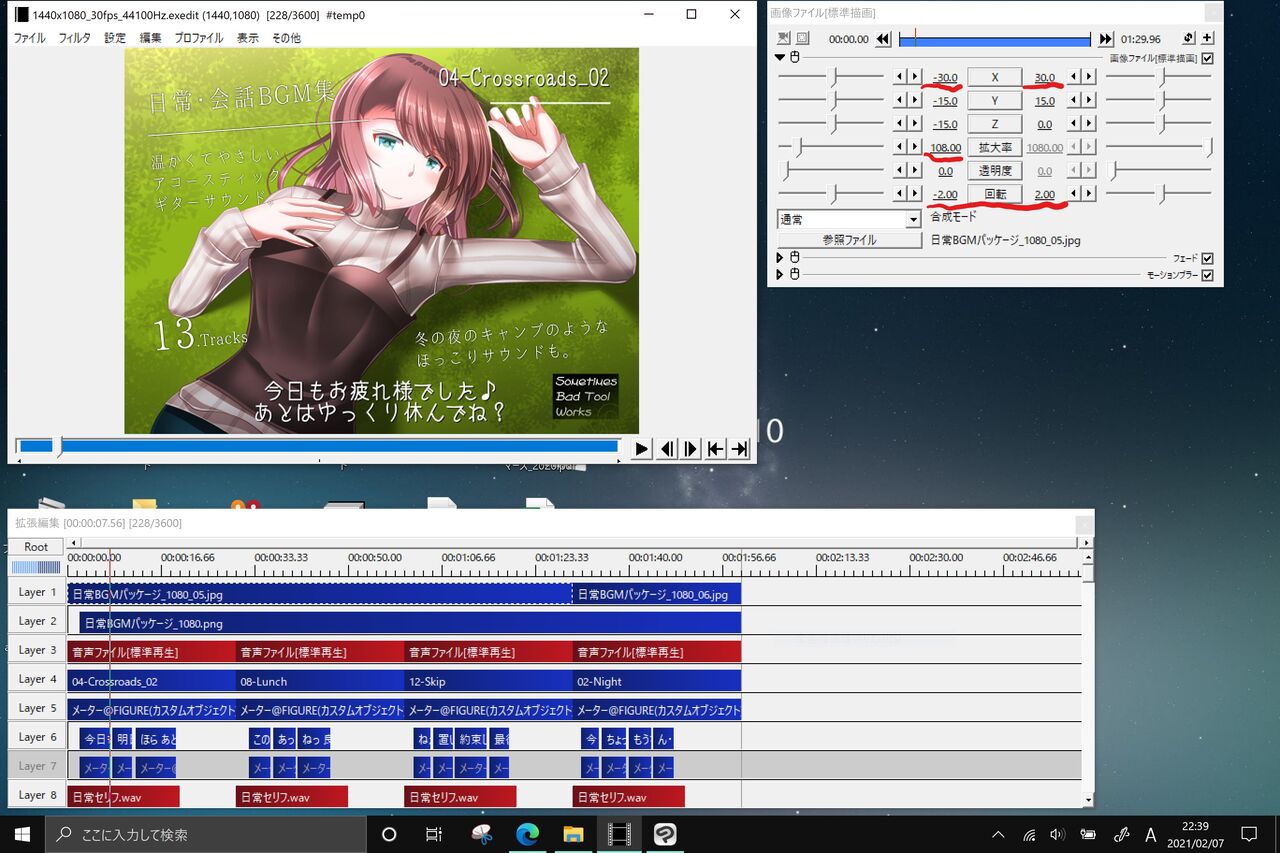Viewport: 1280px width, 853px height.
Task: Toggle Layer 1 visibility
Action: [x=36, y=592]
